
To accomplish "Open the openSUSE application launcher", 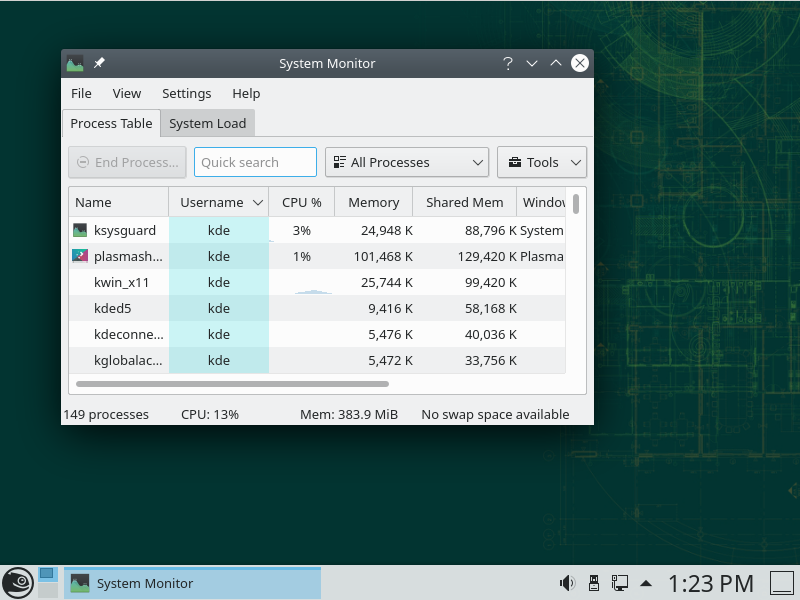I will point(17,582).
